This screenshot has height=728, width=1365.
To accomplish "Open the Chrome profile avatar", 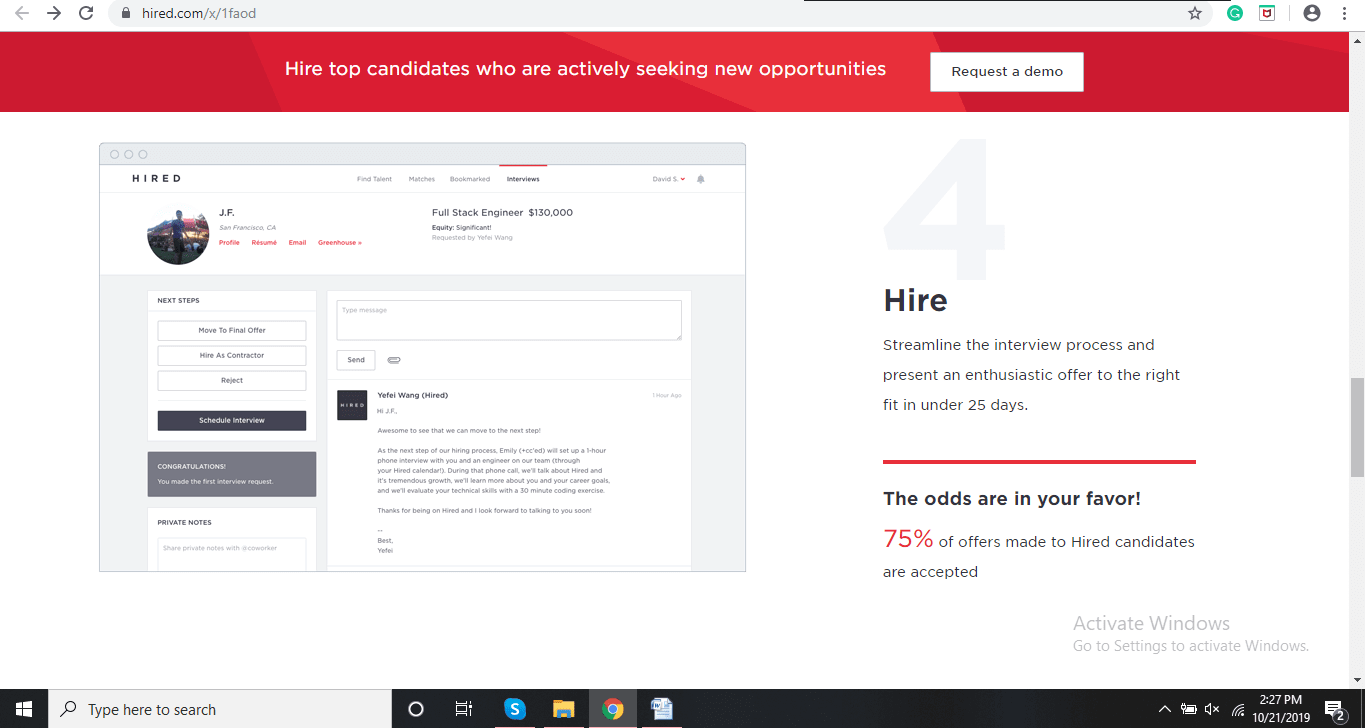I will [x=1311, y=13].
